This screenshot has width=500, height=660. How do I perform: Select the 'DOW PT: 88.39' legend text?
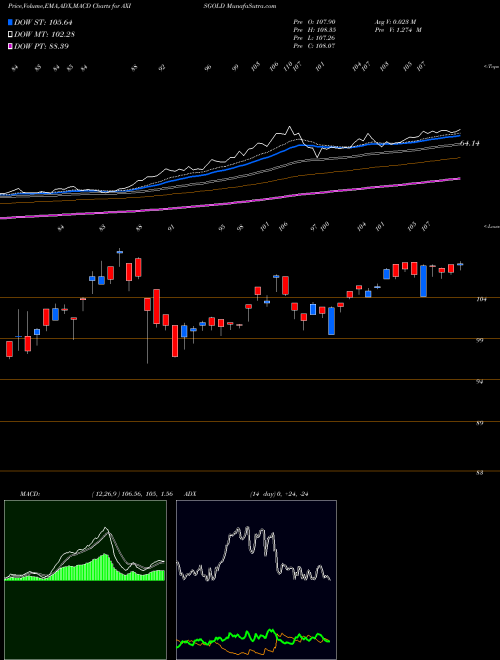tap(41, 46)
